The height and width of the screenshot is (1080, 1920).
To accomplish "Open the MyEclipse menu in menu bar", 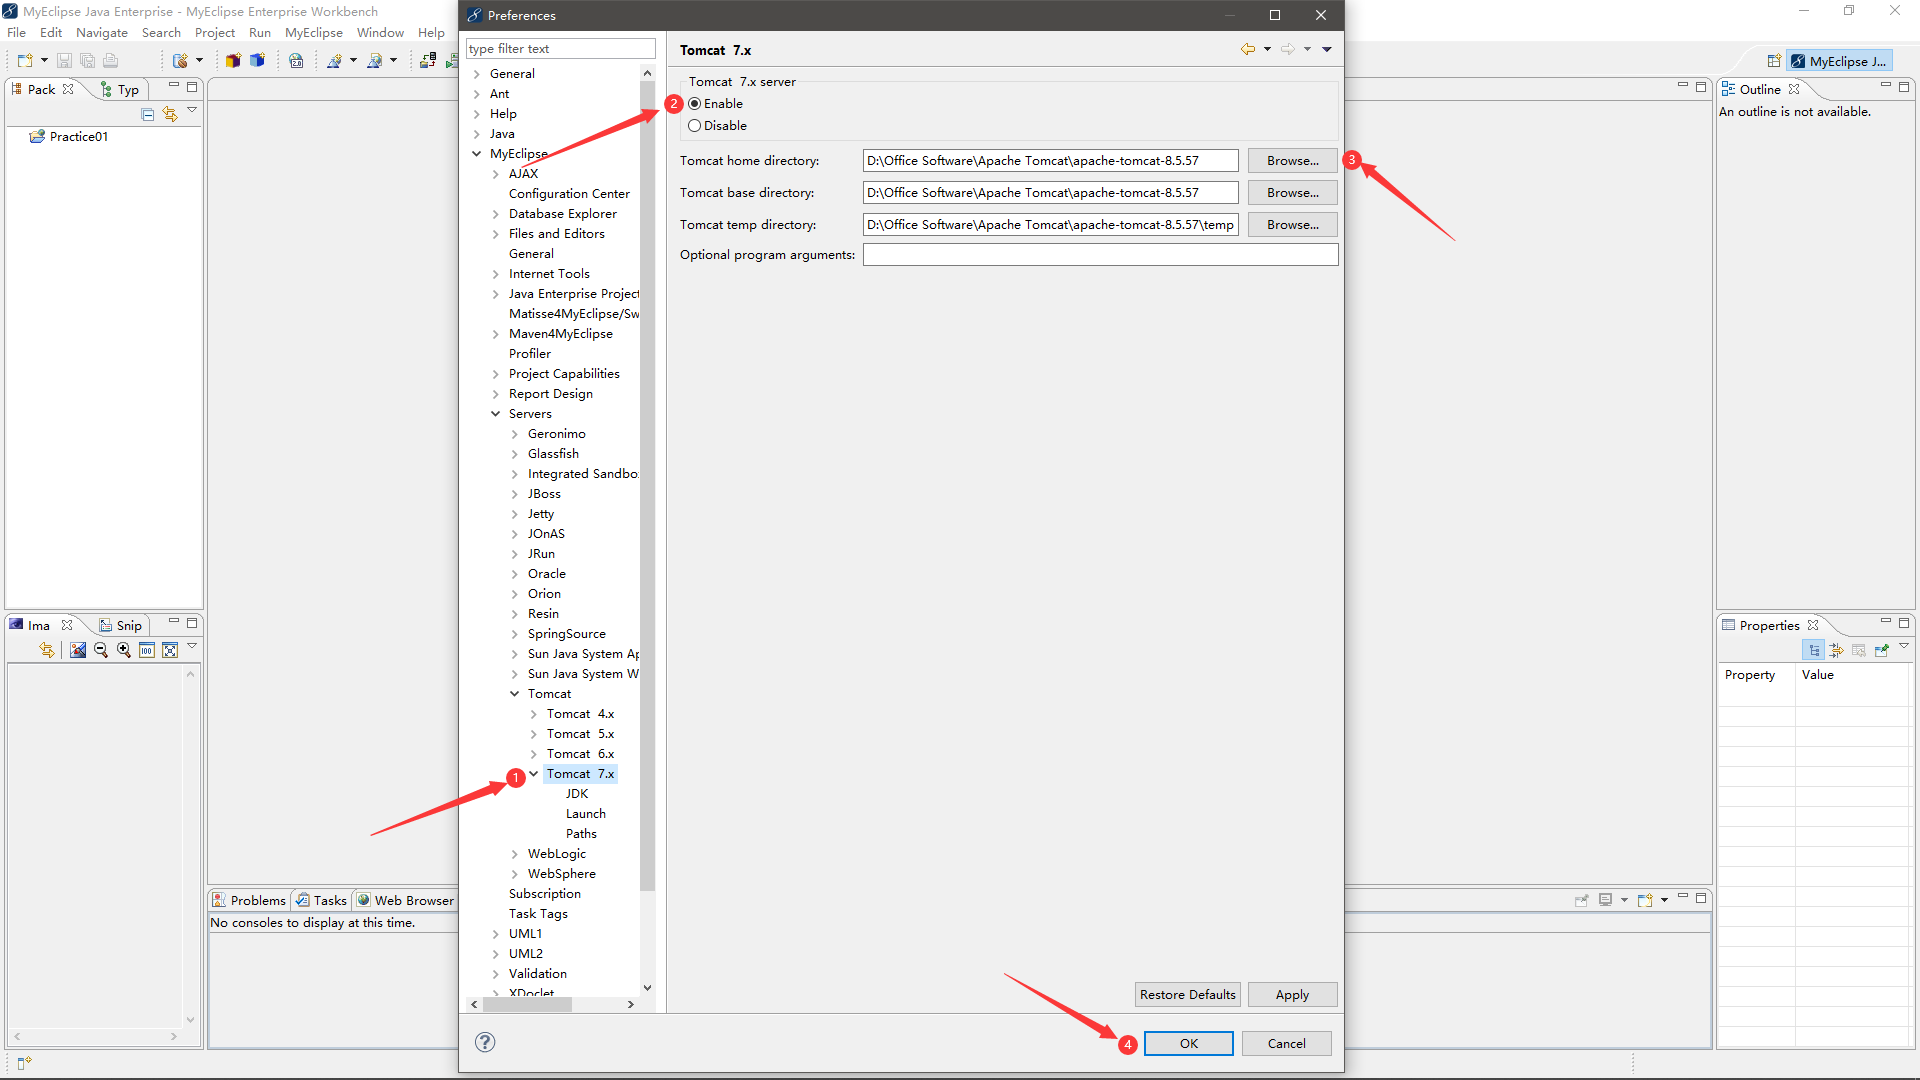I will click(313, 33).
